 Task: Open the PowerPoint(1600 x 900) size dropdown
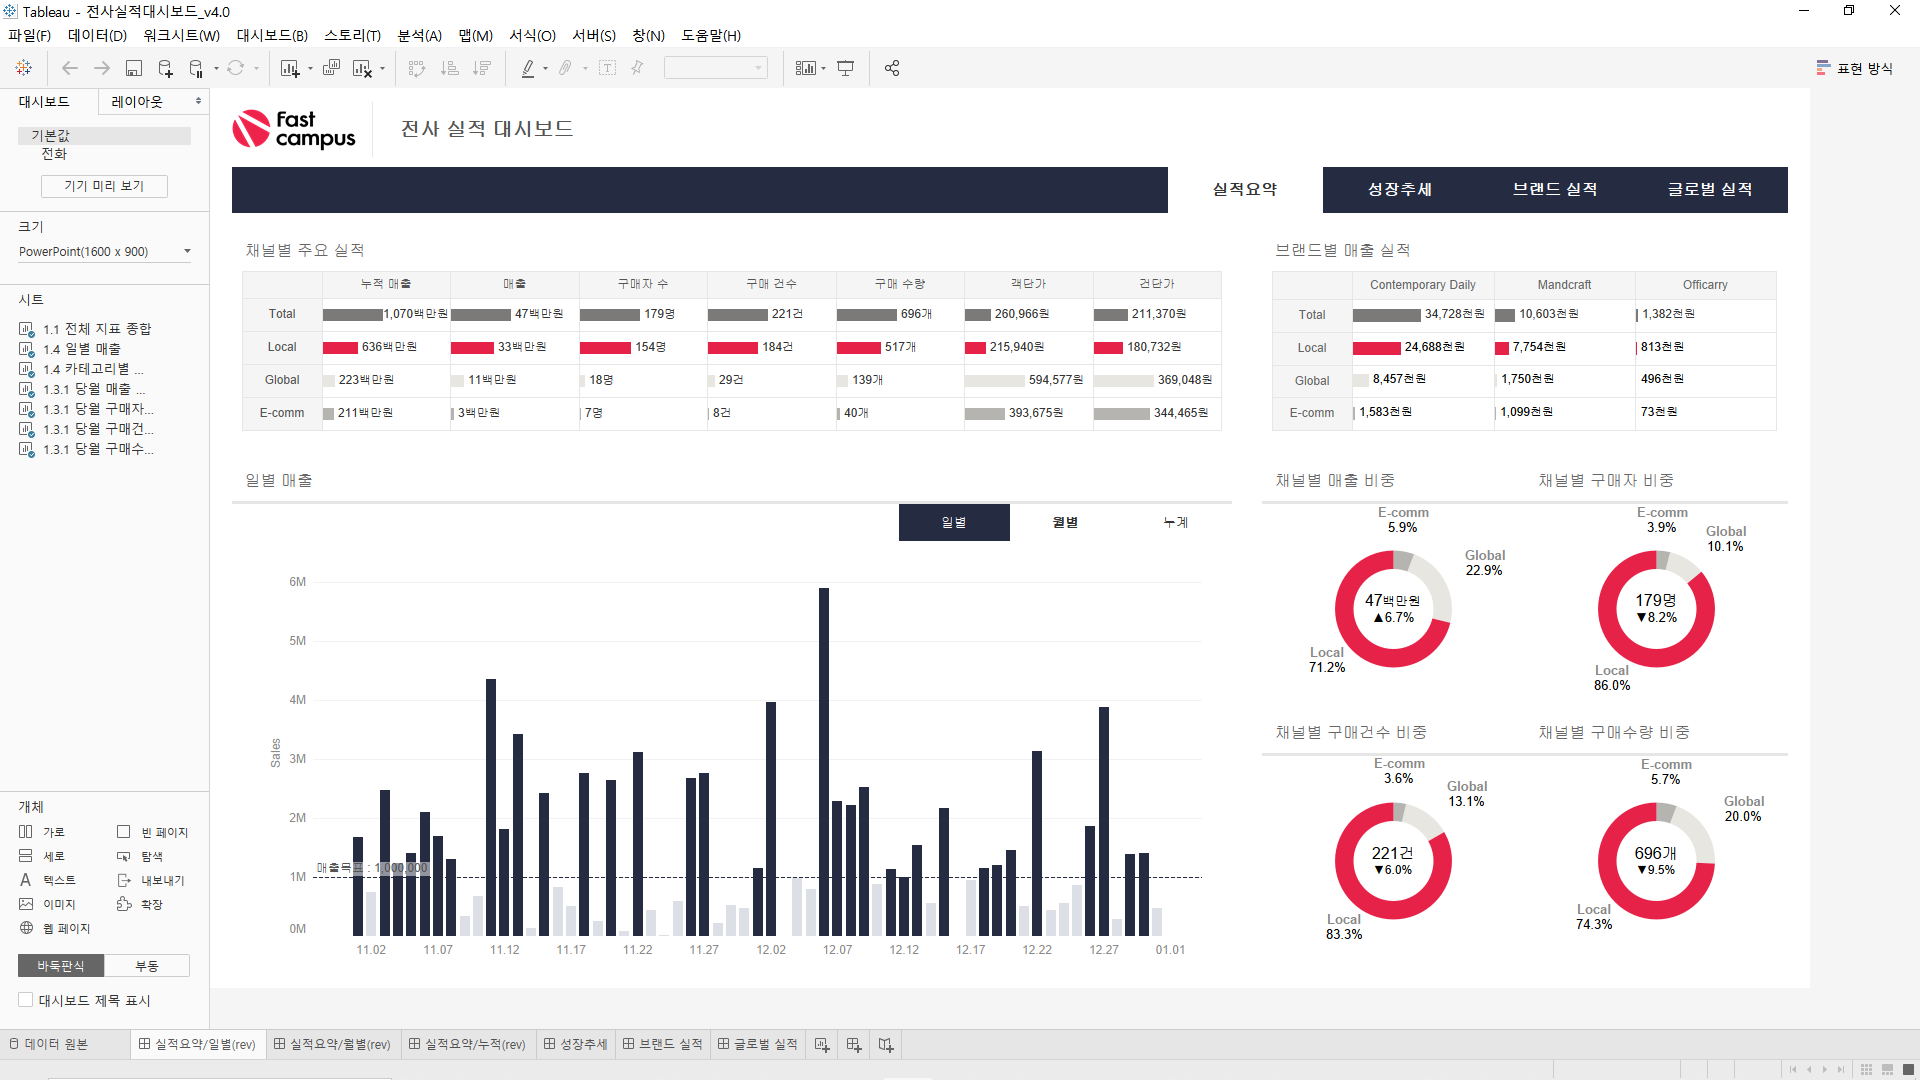104,251
